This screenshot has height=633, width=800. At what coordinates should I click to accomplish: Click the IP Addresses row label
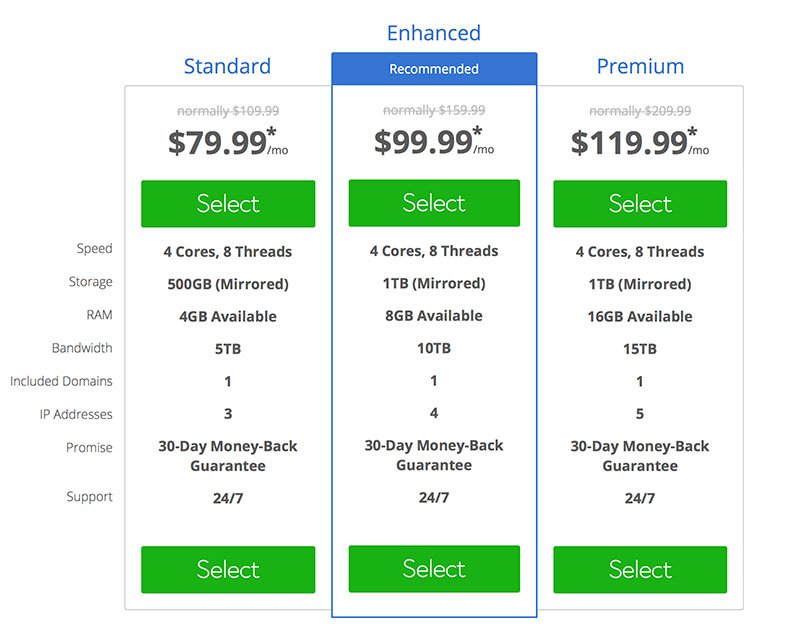coord(76,414)
